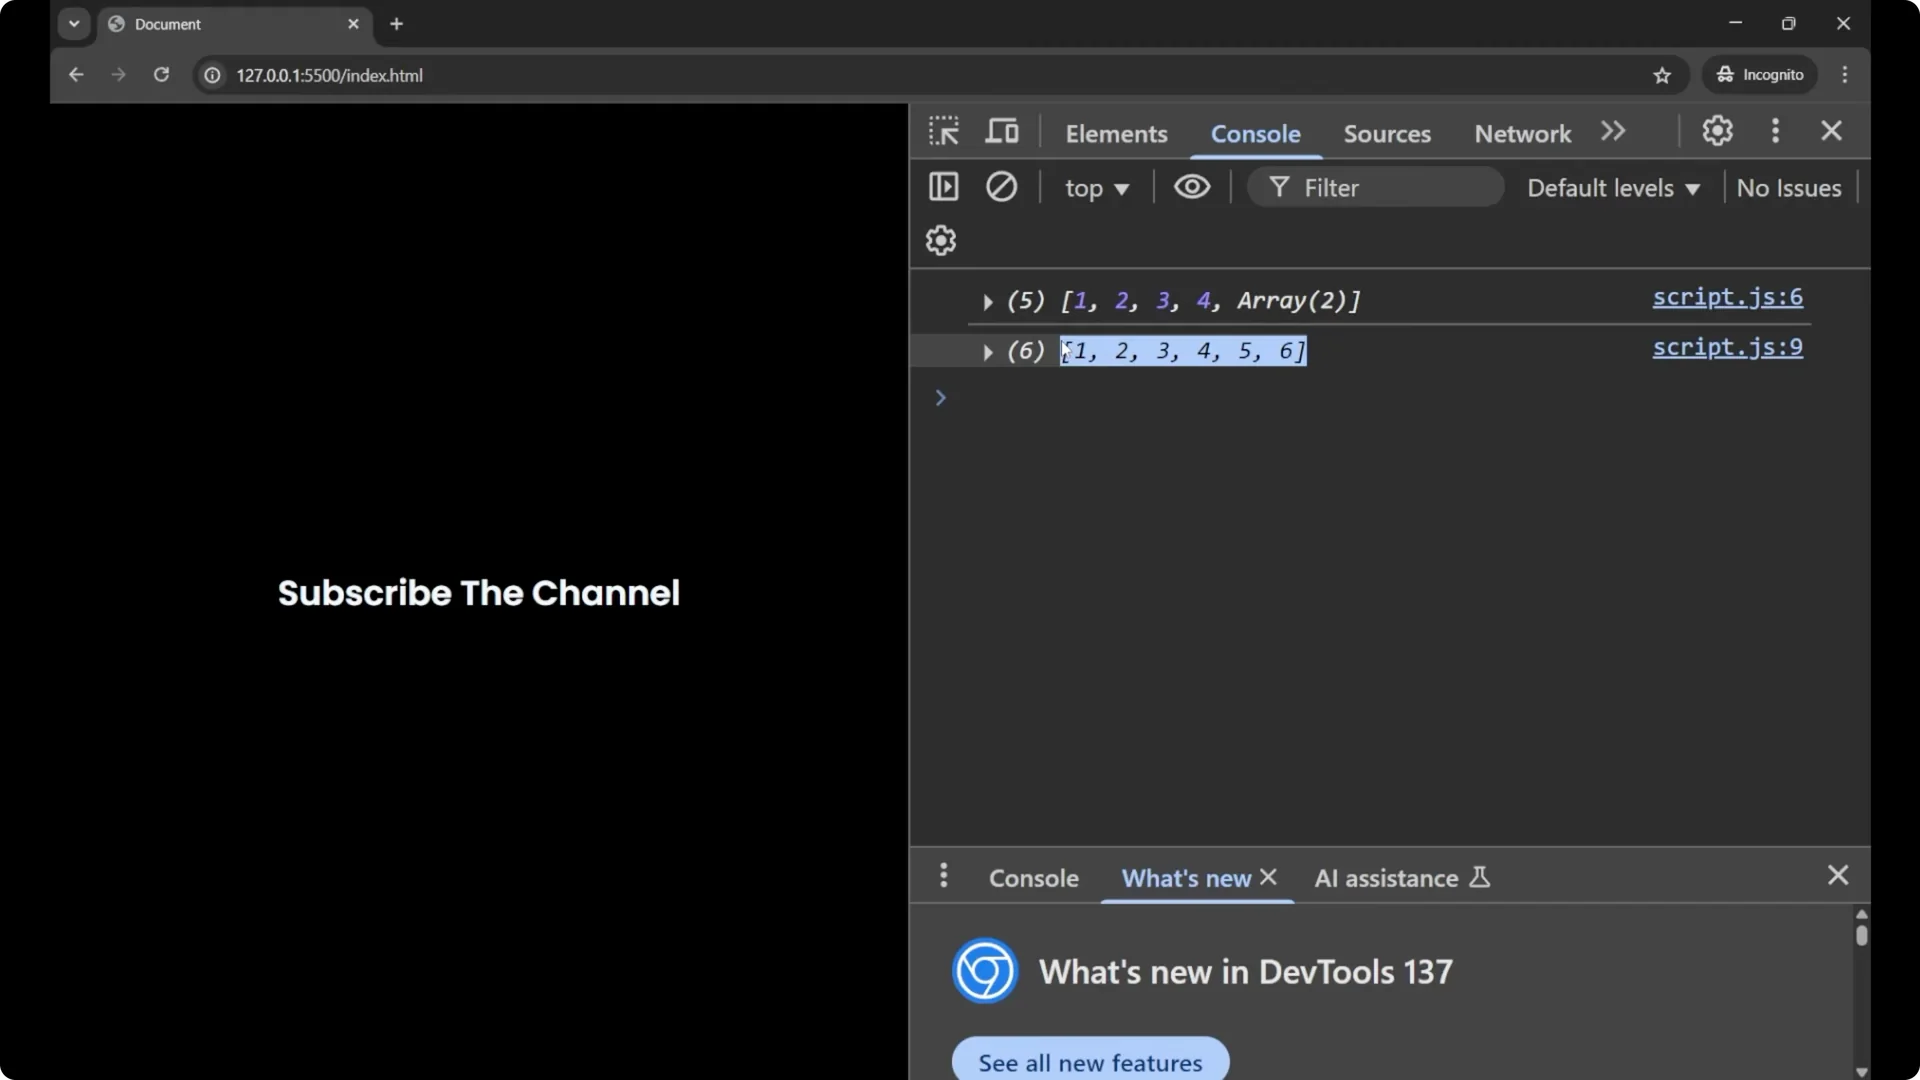Viewport: 1920px width, 1080px height.
Task: Toggle the device toolbar
Action: tap(1002, 131)
